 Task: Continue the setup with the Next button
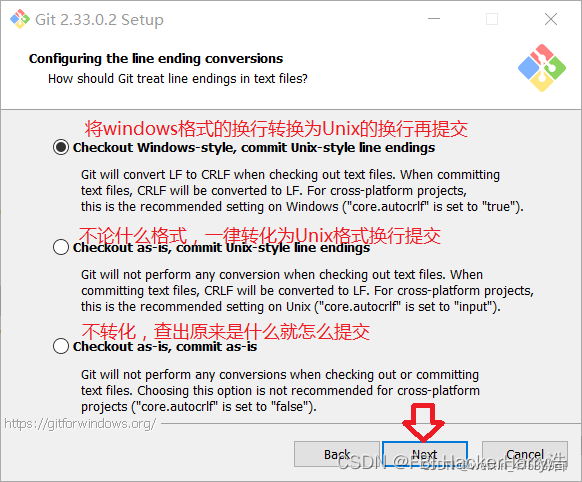click(425, 454)
